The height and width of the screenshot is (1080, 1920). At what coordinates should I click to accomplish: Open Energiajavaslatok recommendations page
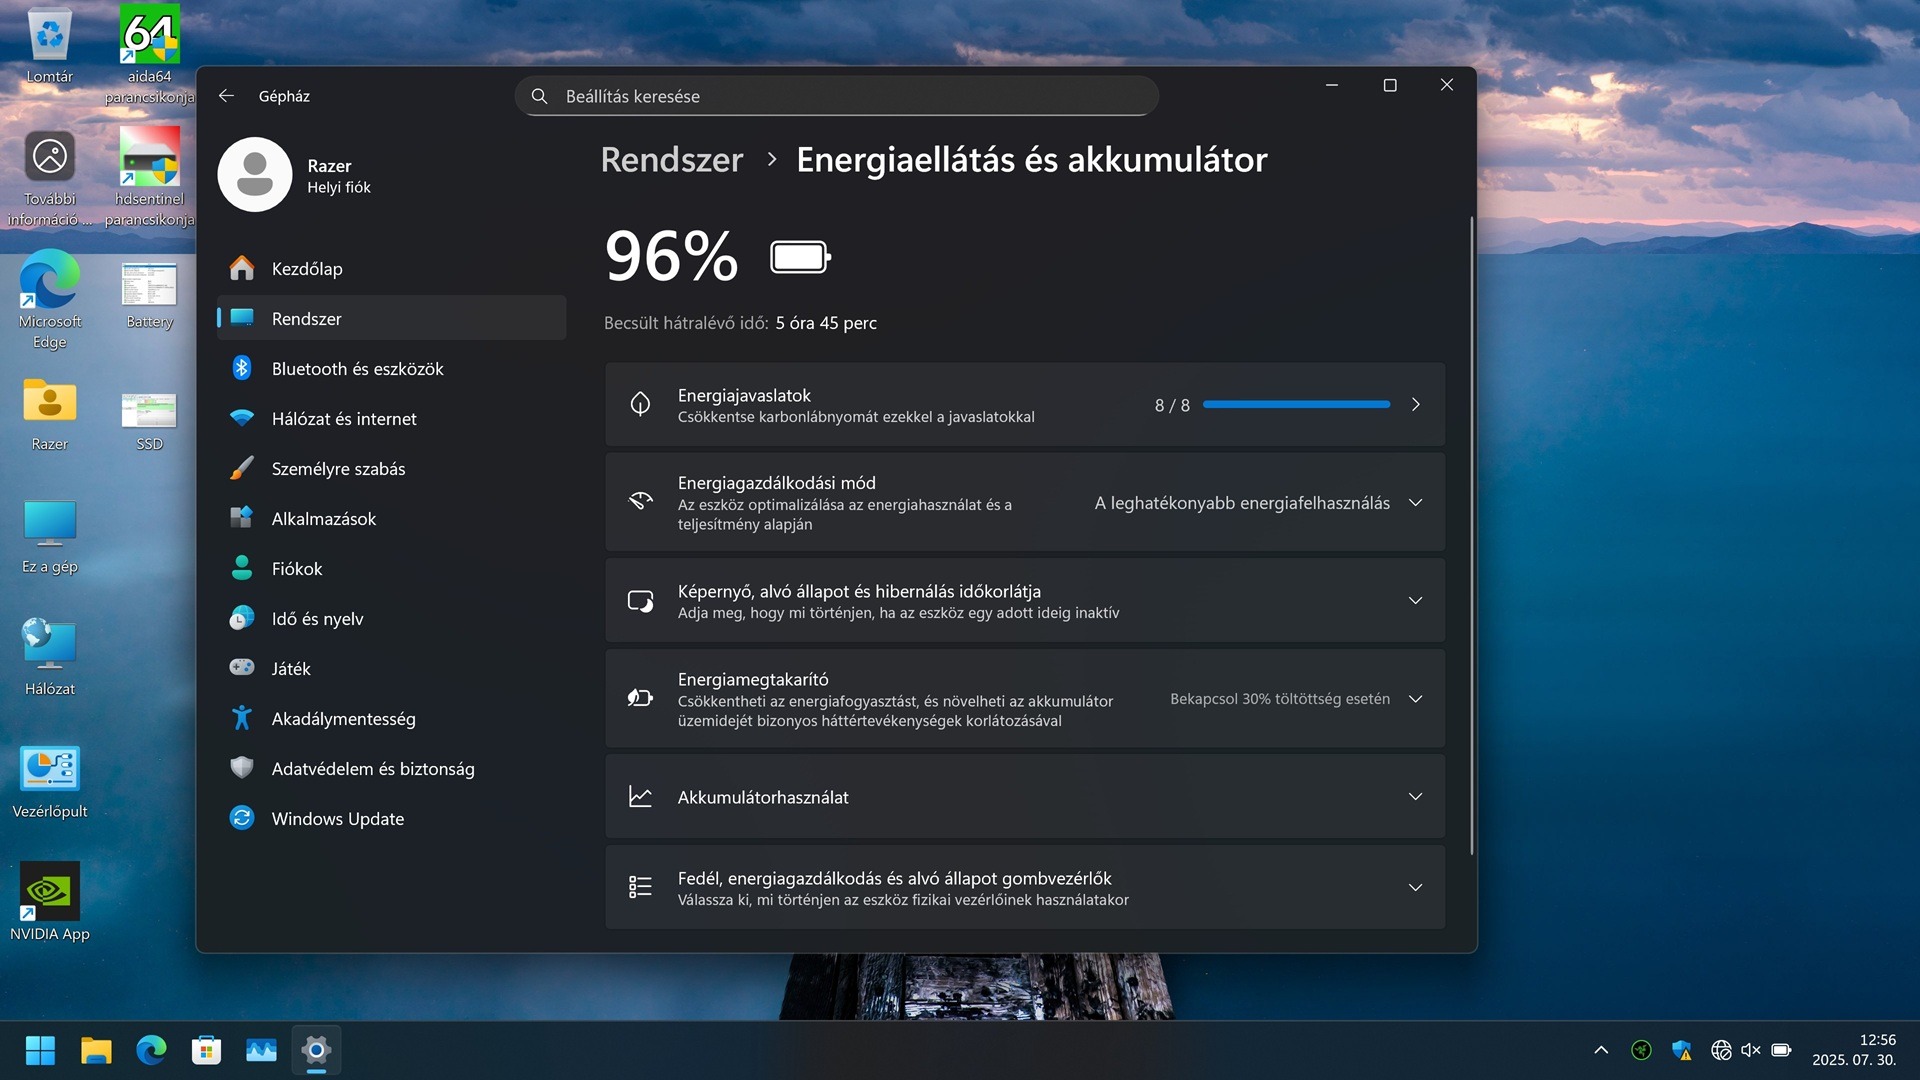[1415, 405]
